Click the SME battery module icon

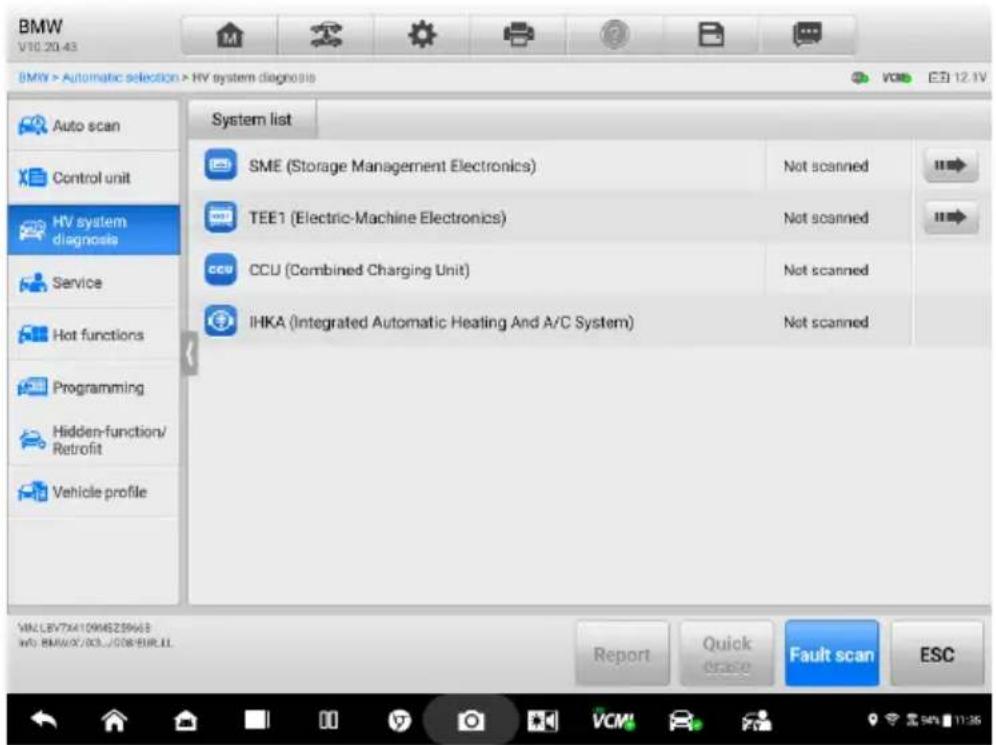[x=220, y=165]
